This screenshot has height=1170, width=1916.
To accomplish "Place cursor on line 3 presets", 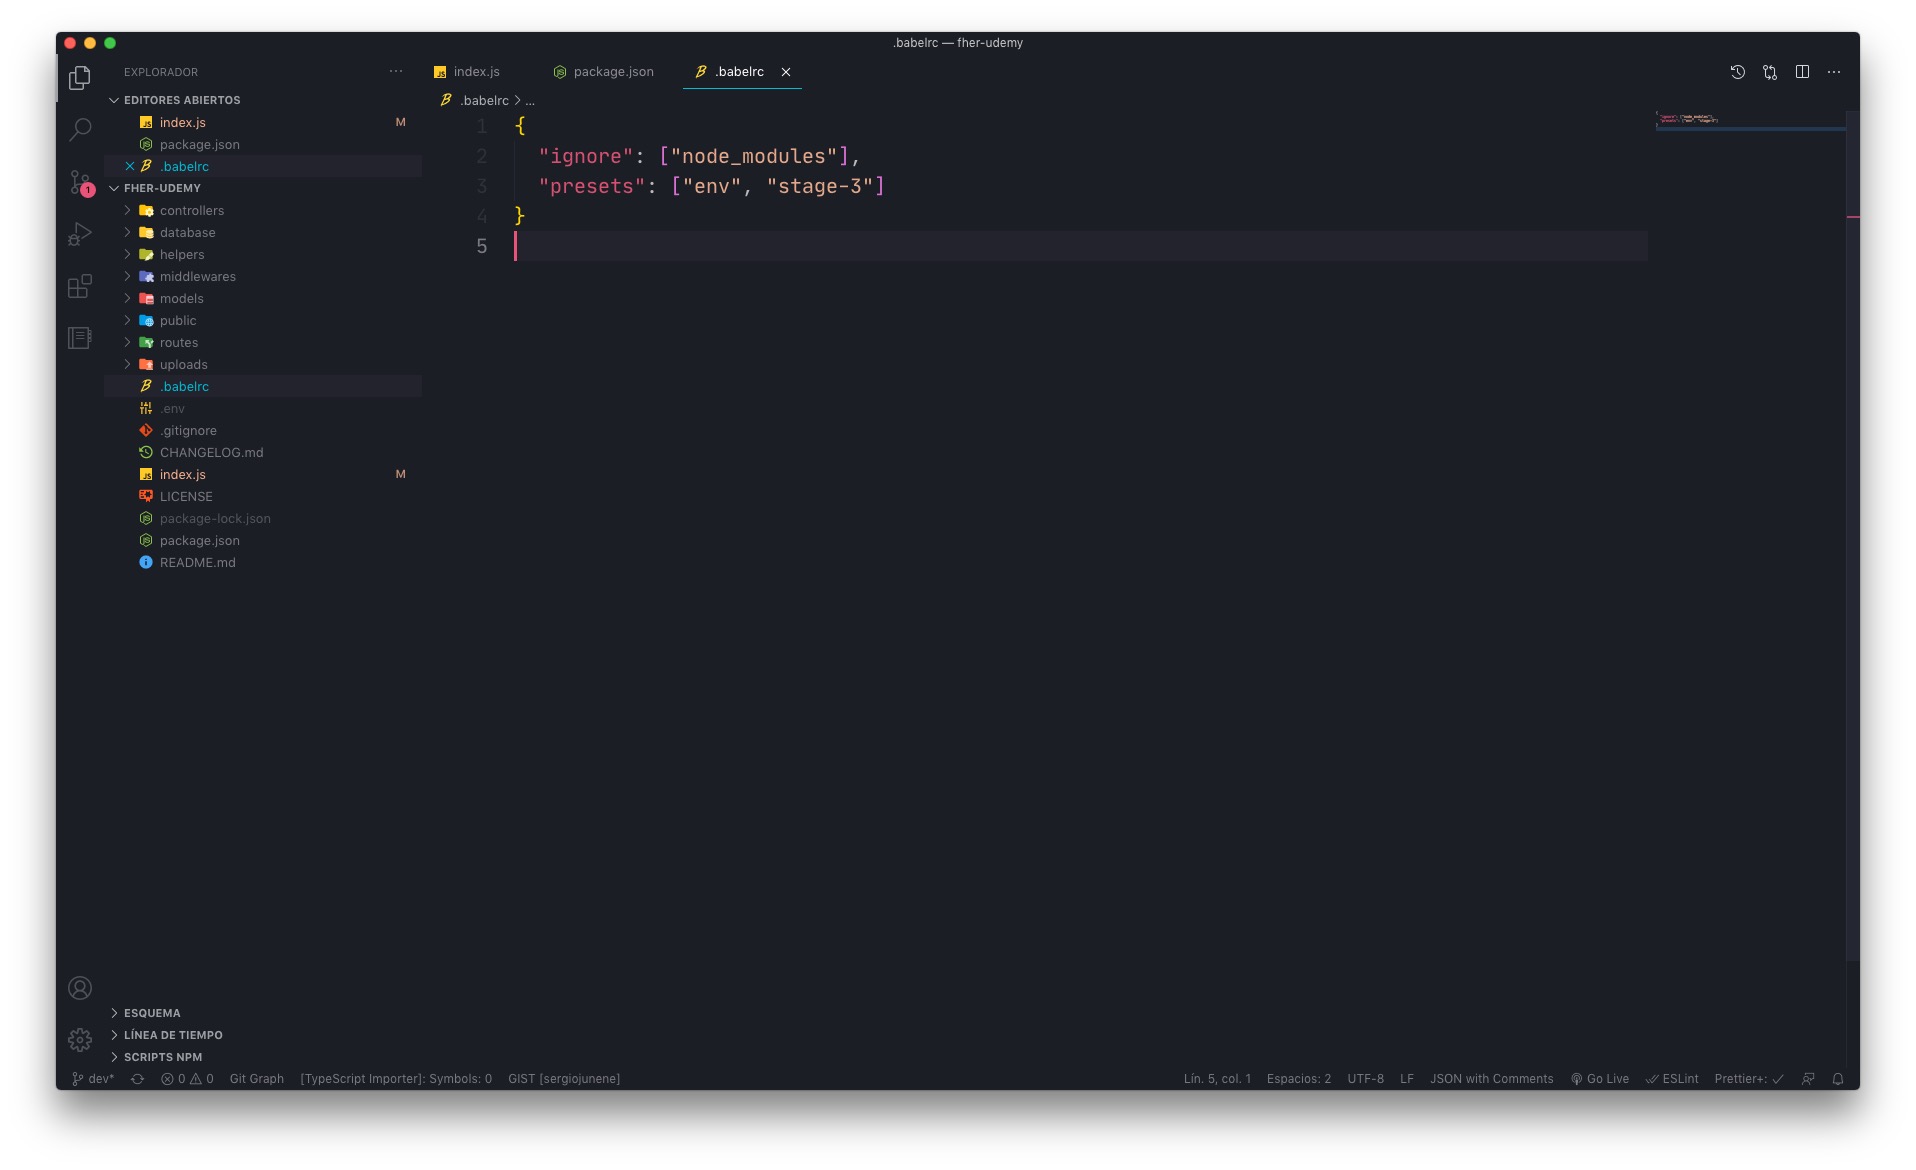I will (712, 186).
